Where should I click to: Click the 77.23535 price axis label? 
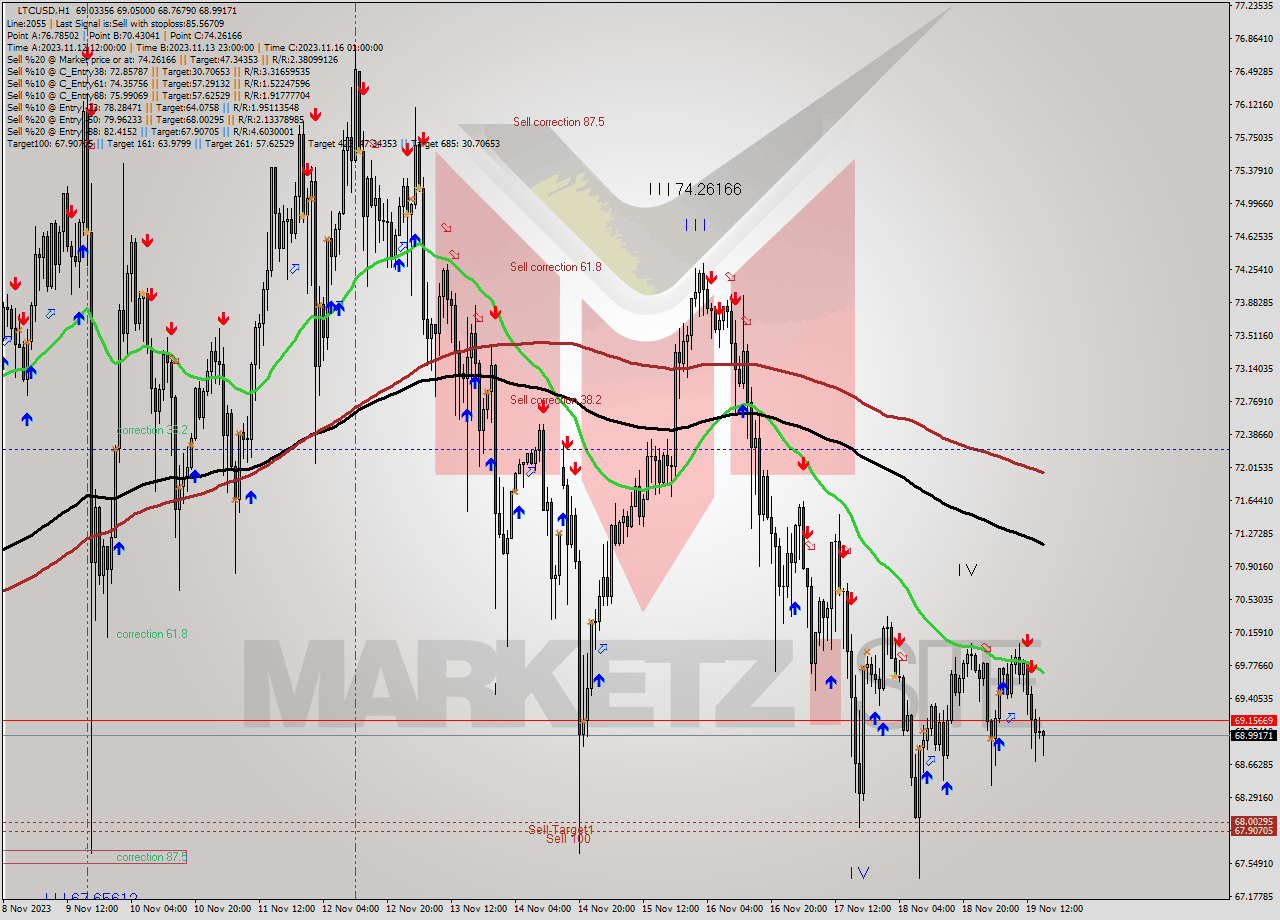tap(1253, 6)
